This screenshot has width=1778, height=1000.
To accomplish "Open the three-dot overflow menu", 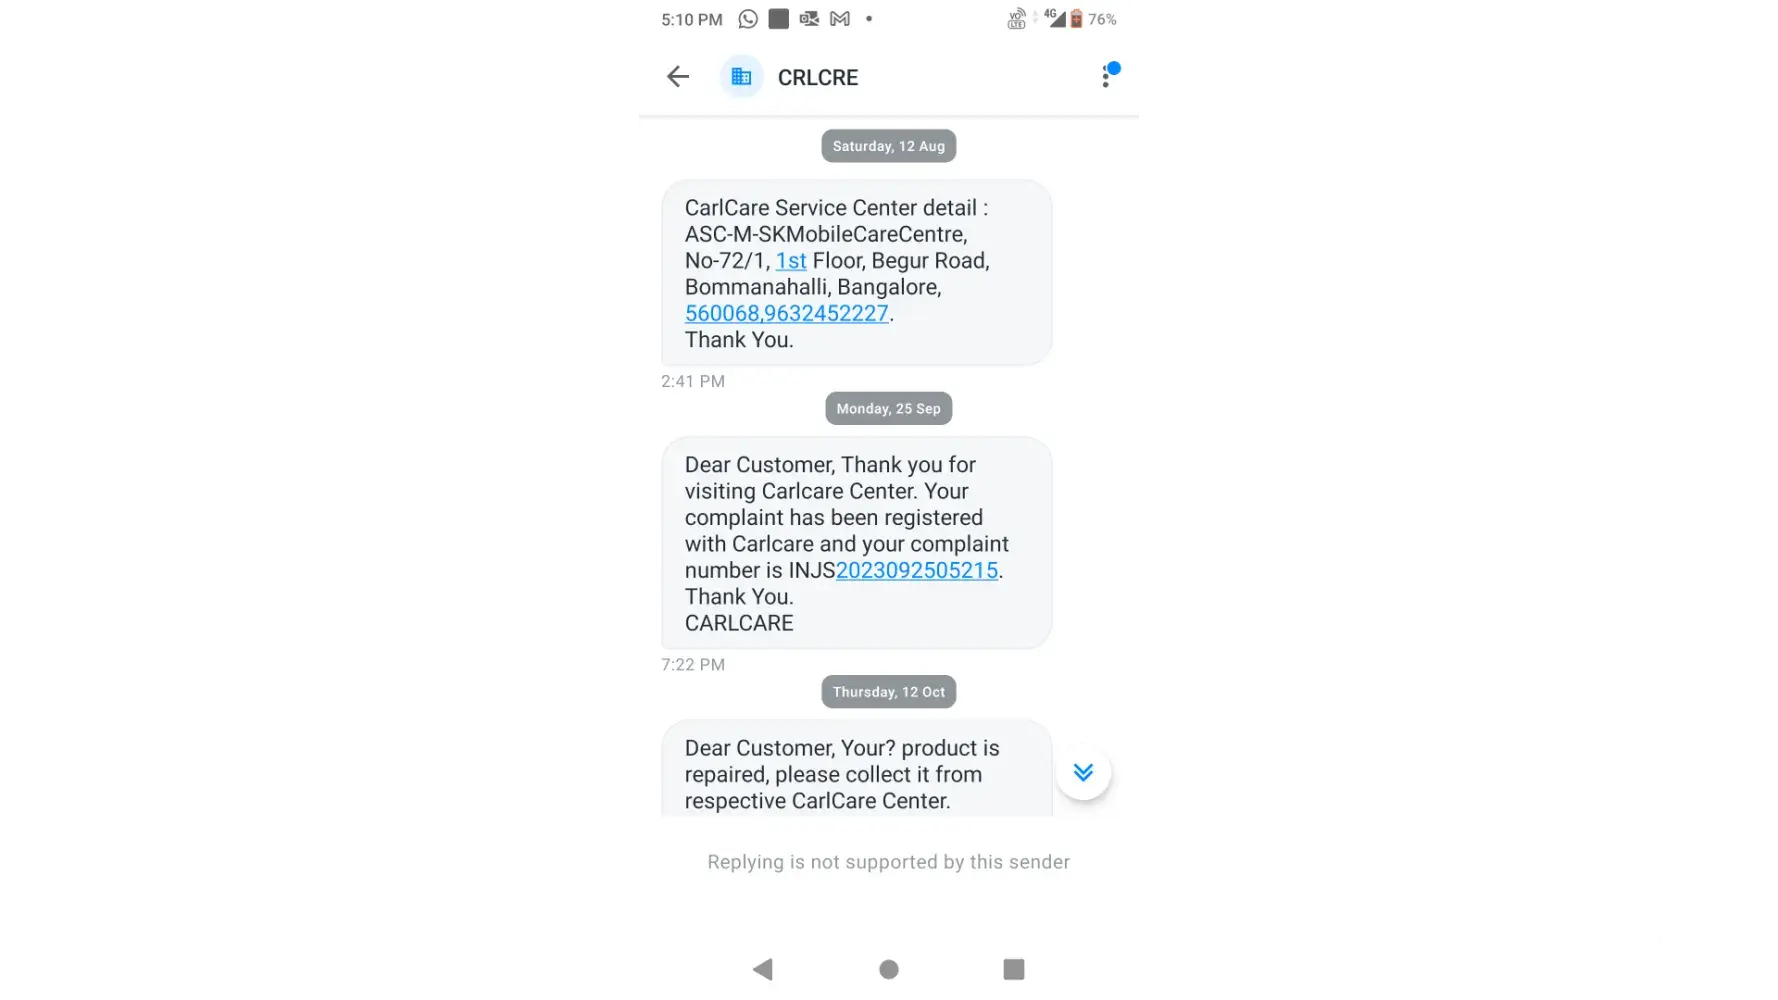I will coord(1105,77).
